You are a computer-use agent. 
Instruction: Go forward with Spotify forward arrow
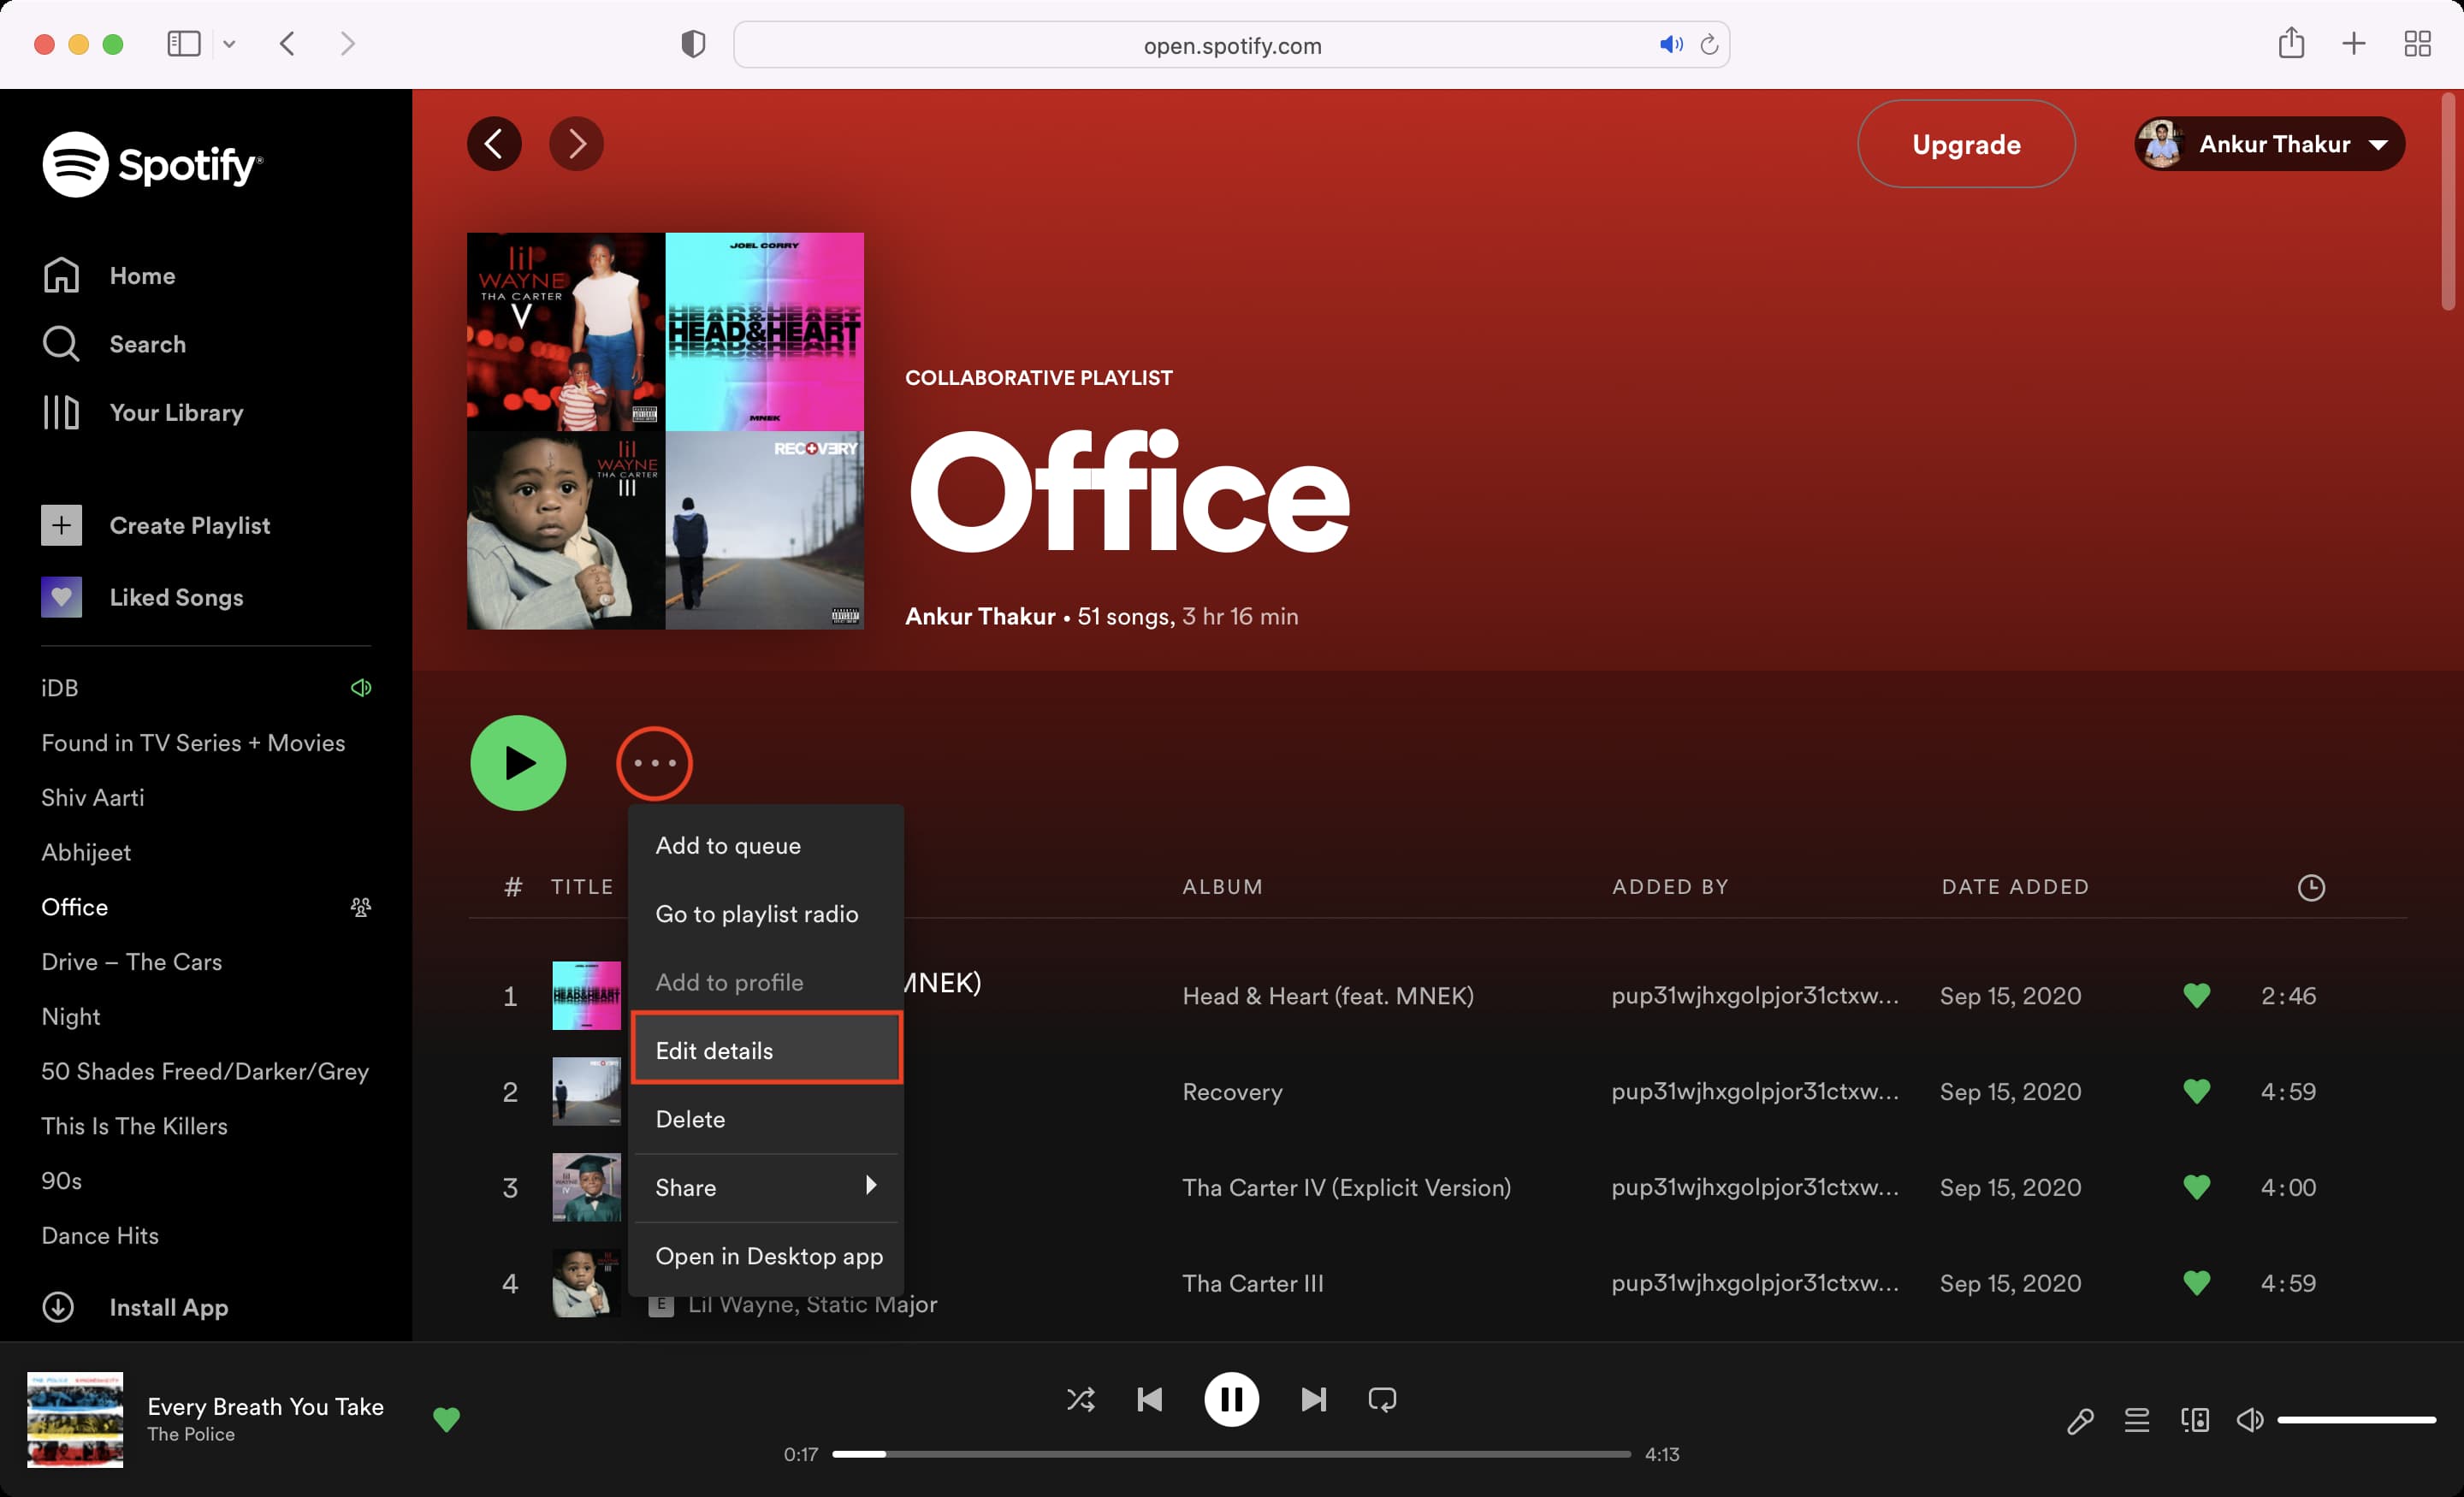pyautogui.click(x=576, y=144)
